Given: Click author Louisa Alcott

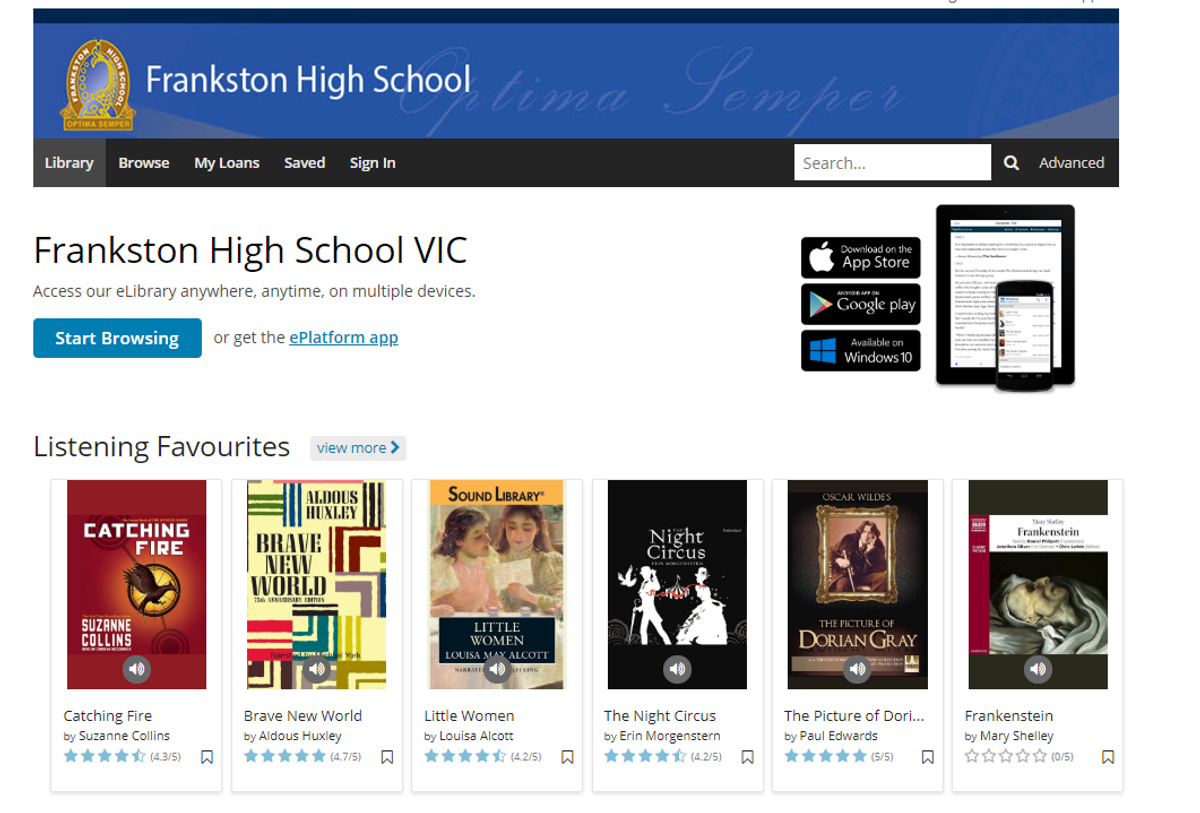Looking at the screenshot, I should 476,736.
